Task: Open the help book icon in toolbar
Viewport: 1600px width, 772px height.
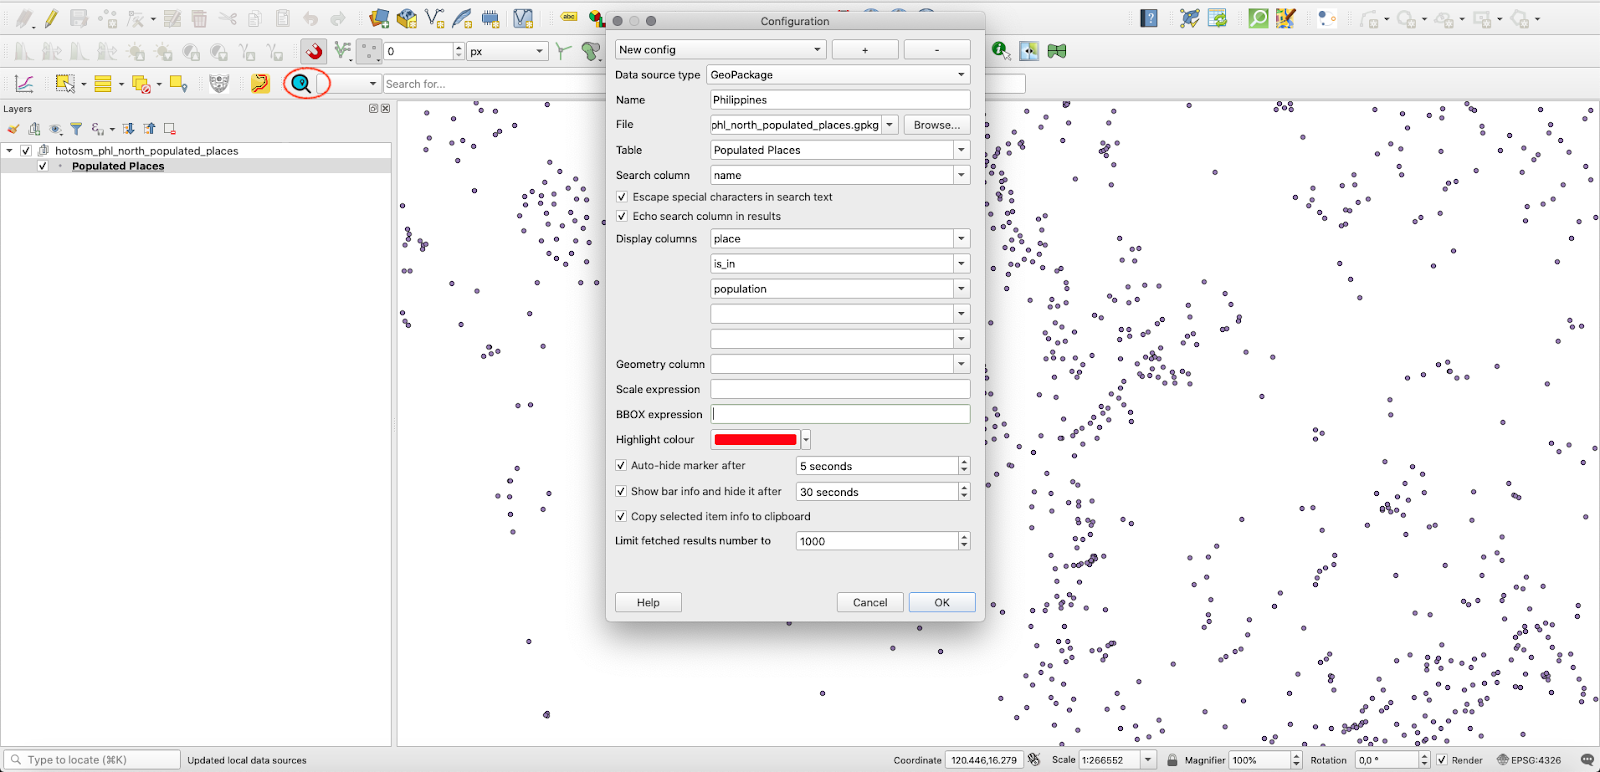Action: click(x=1149, y=18)
